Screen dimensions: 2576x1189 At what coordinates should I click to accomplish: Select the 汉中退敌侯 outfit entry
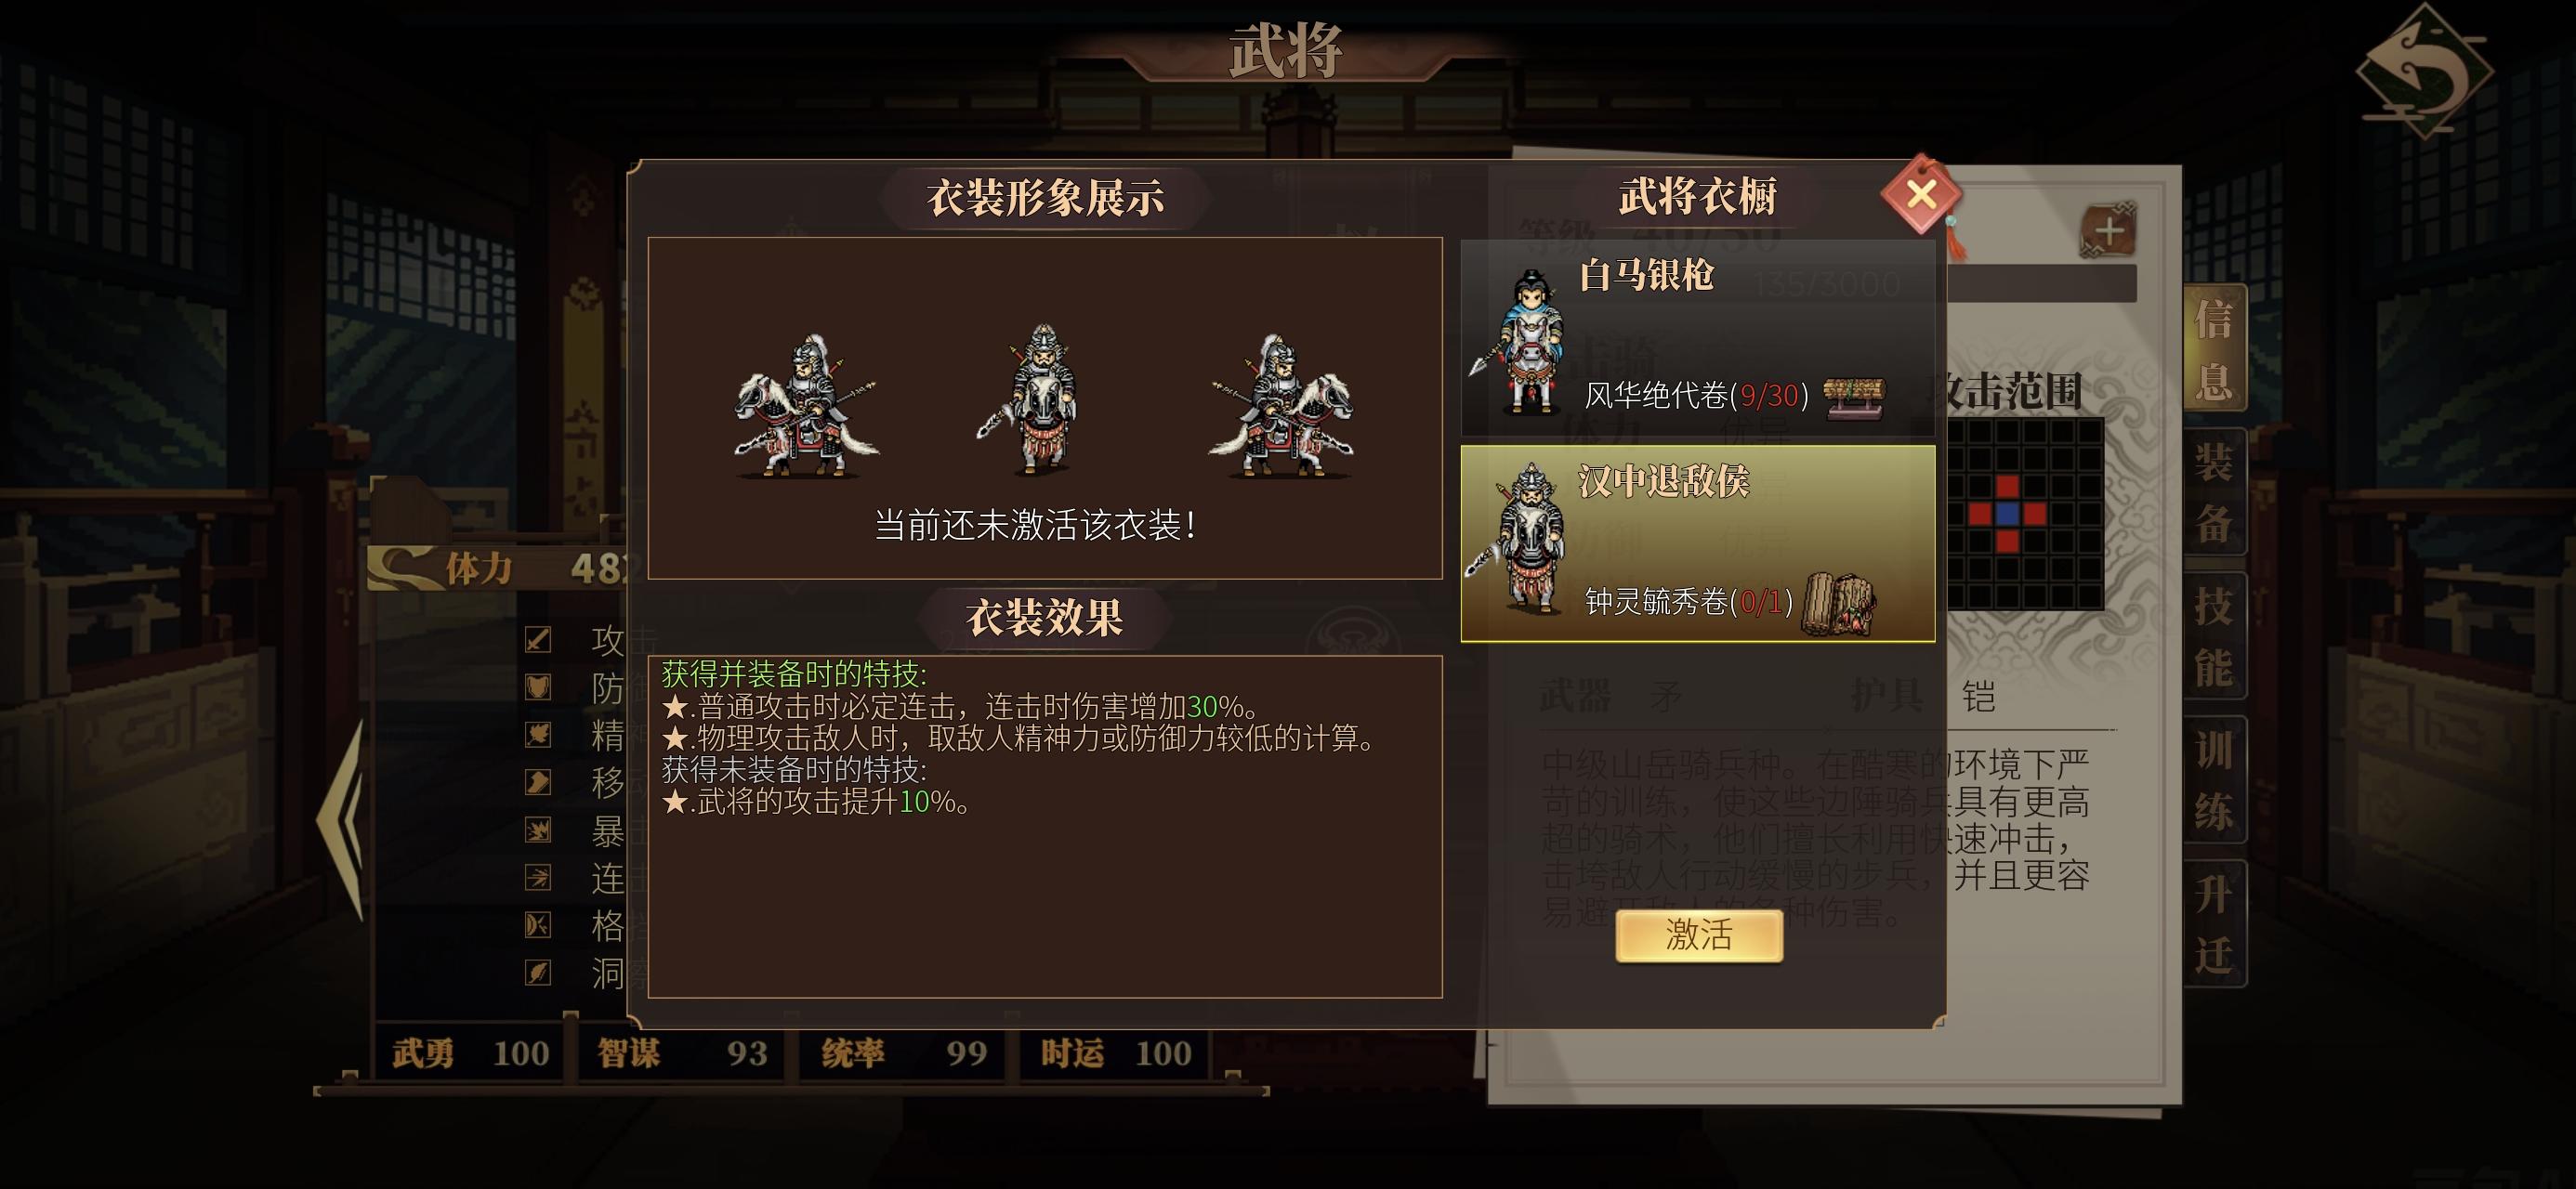[1698, 543]
